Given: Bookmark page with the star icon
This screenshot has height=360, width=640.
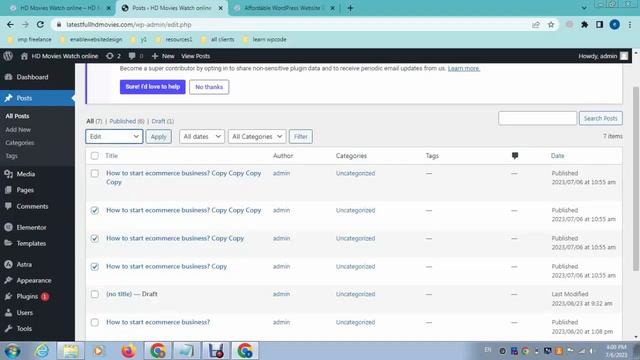Looking at the screenshot, I should 551,24.
